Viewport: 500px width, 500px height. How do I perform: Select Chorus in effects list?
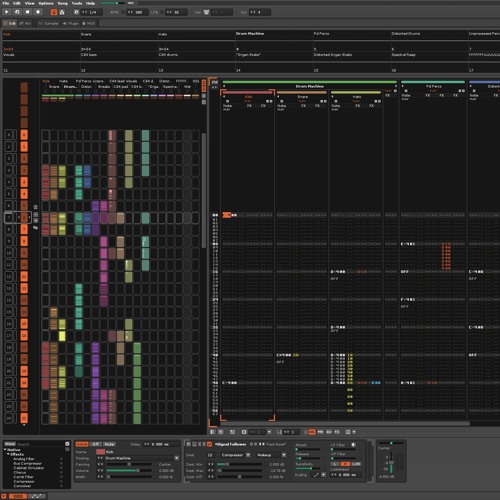coord(20,472)
